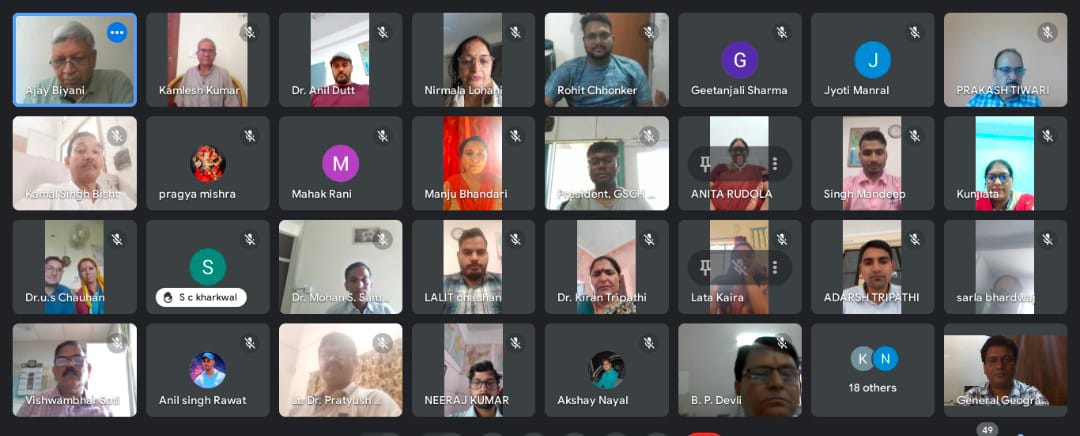Open more options for Lata Kaira

coord(775,267)
